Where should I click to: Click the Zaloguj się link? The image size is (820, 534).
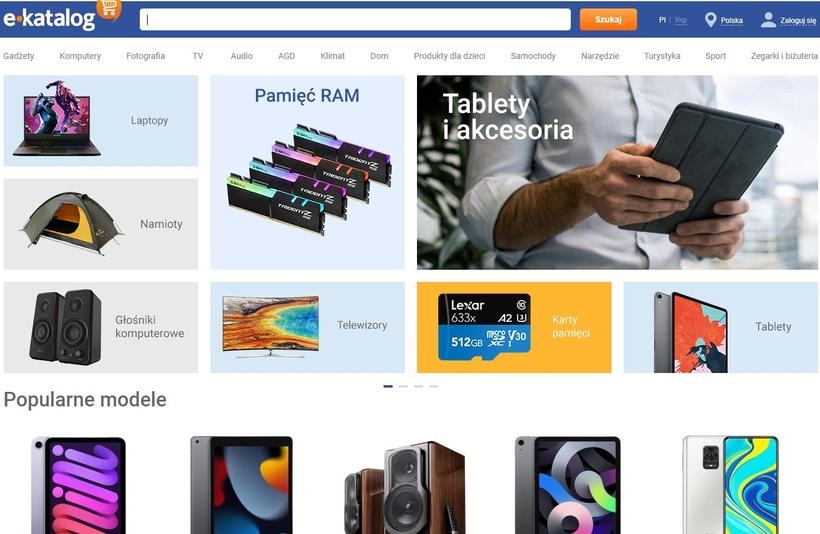tap(798, 20)
